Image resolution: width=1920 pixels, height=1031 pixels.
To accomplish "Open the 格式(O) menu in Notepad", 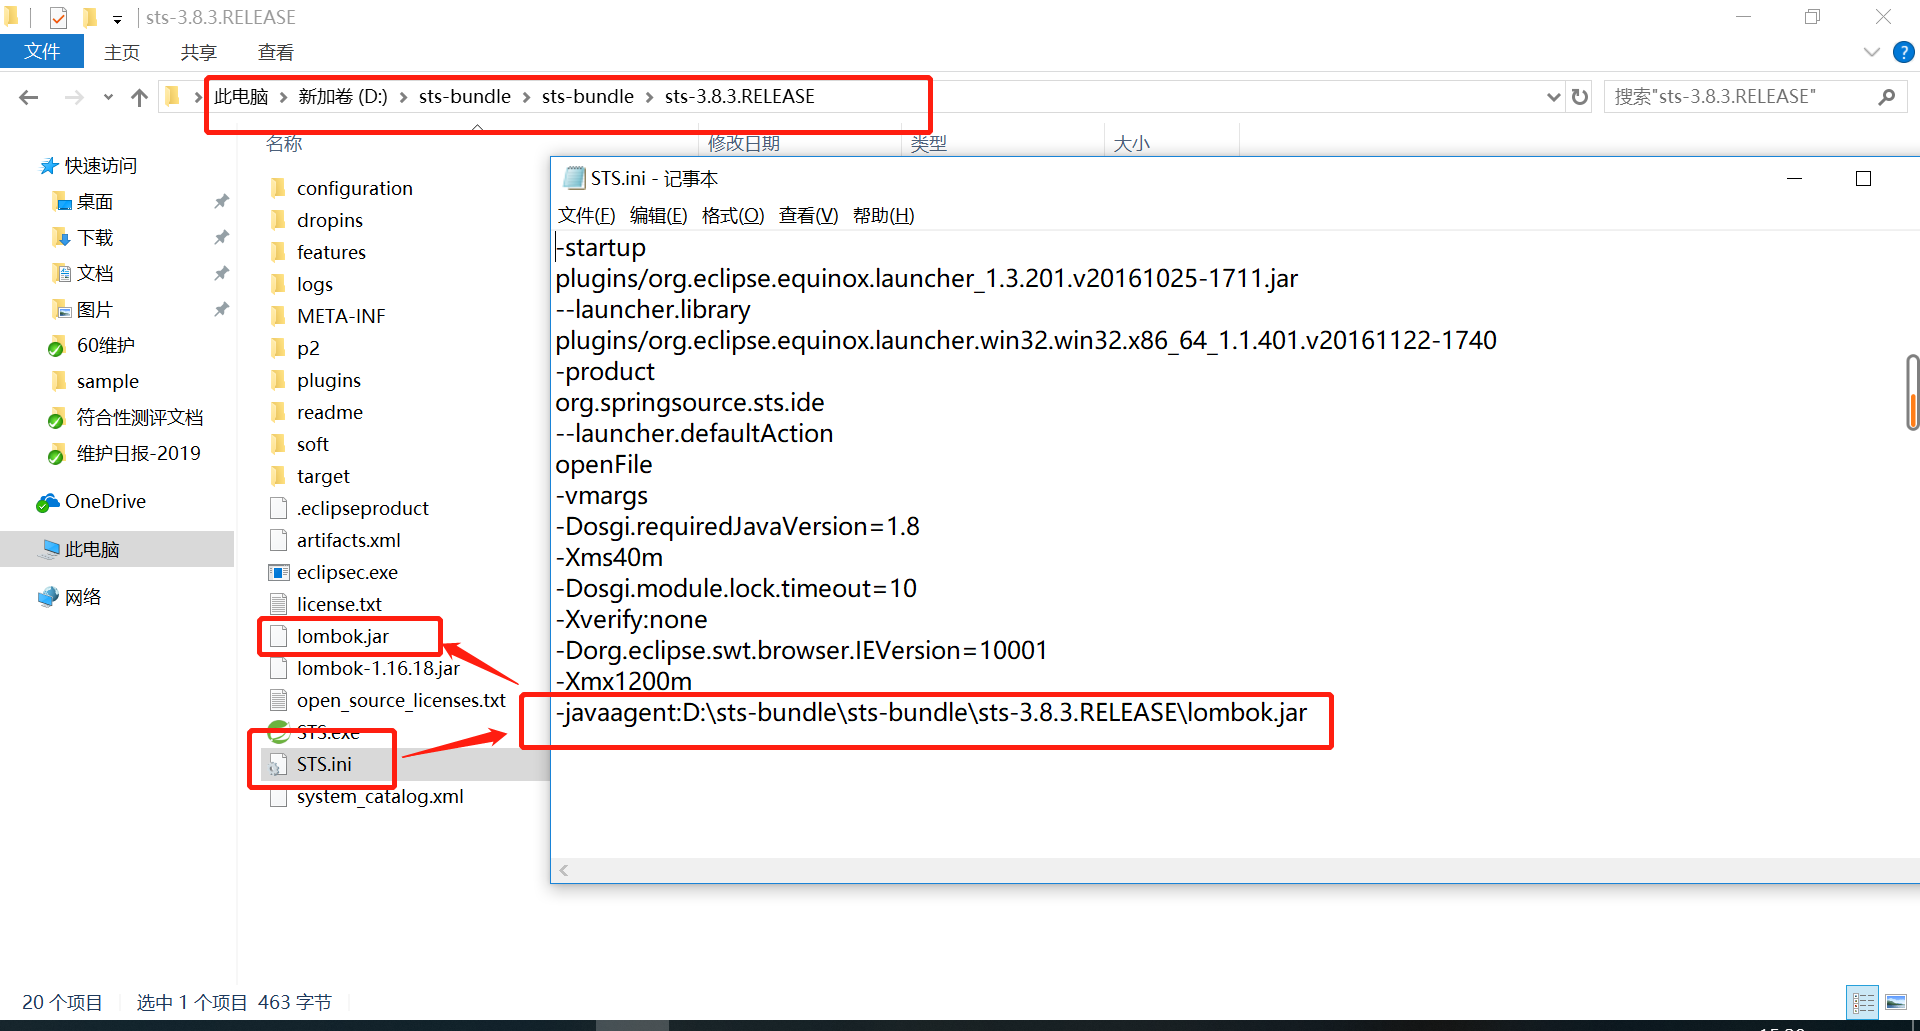I will click(733, 216).
